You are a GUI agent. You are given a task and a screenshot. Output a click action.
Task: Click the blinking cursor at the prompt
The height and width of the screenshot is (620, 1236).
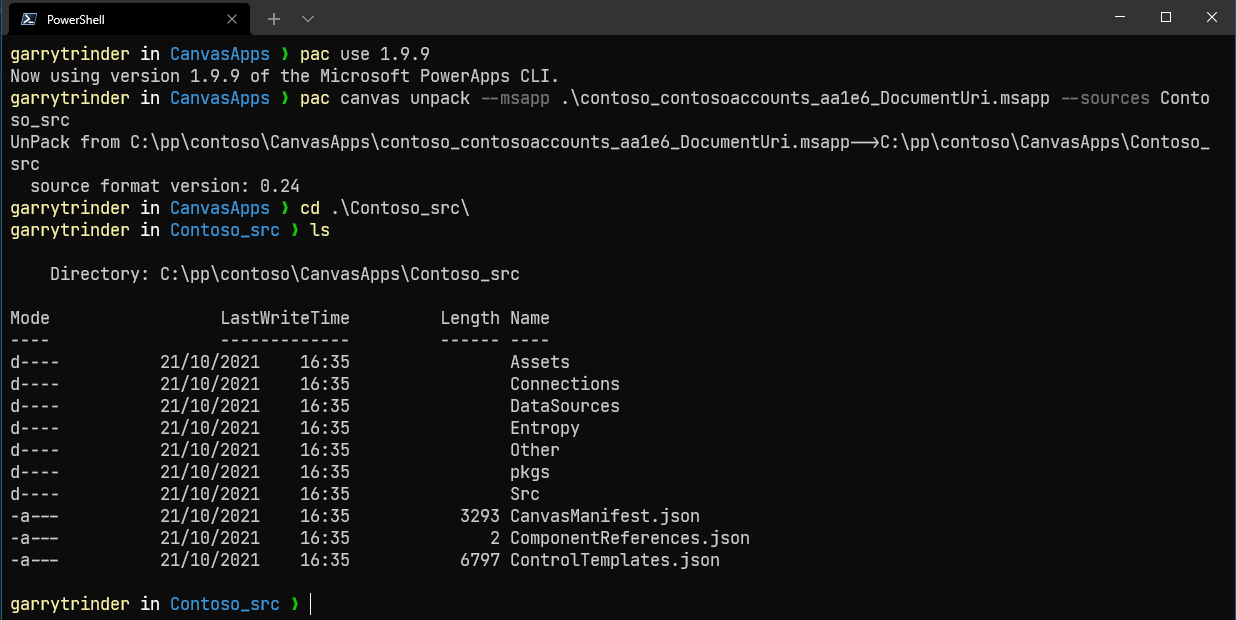309,603
